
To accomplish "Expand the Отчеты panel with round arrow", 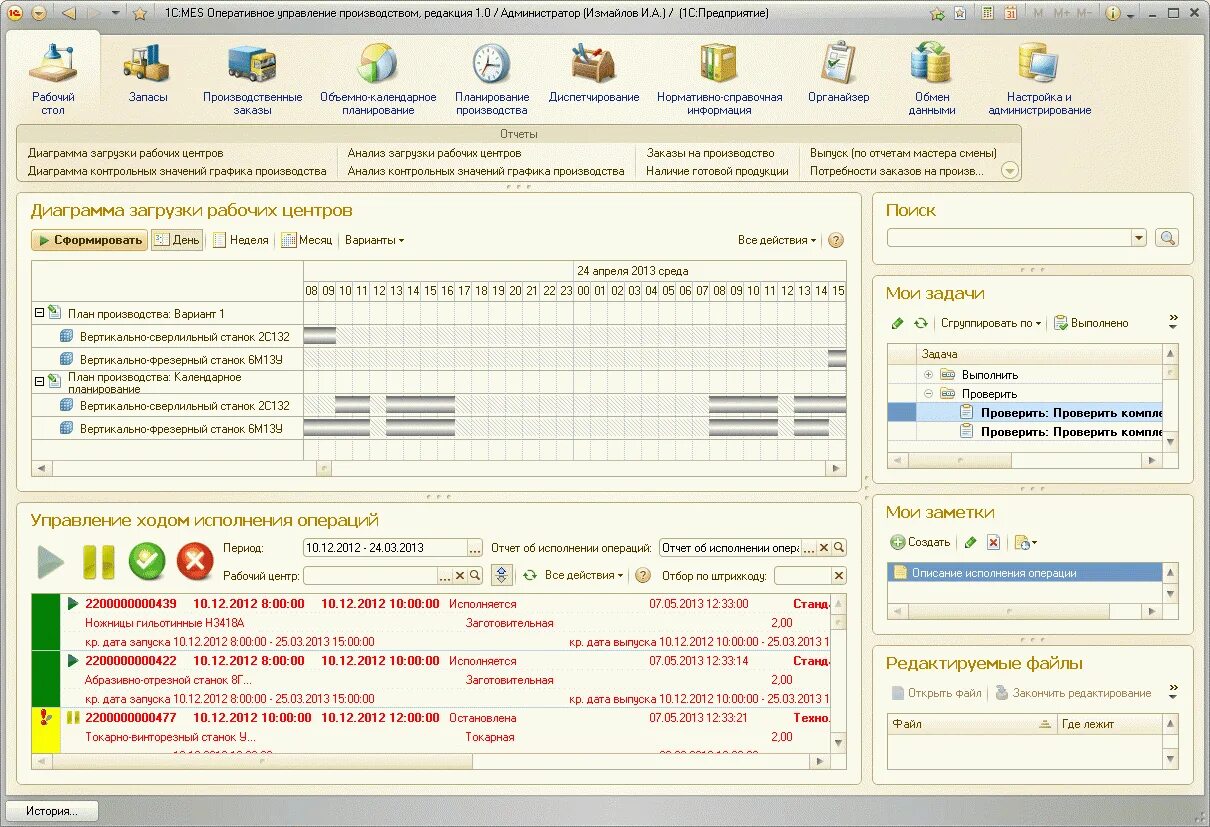I will click(1010, 171).
